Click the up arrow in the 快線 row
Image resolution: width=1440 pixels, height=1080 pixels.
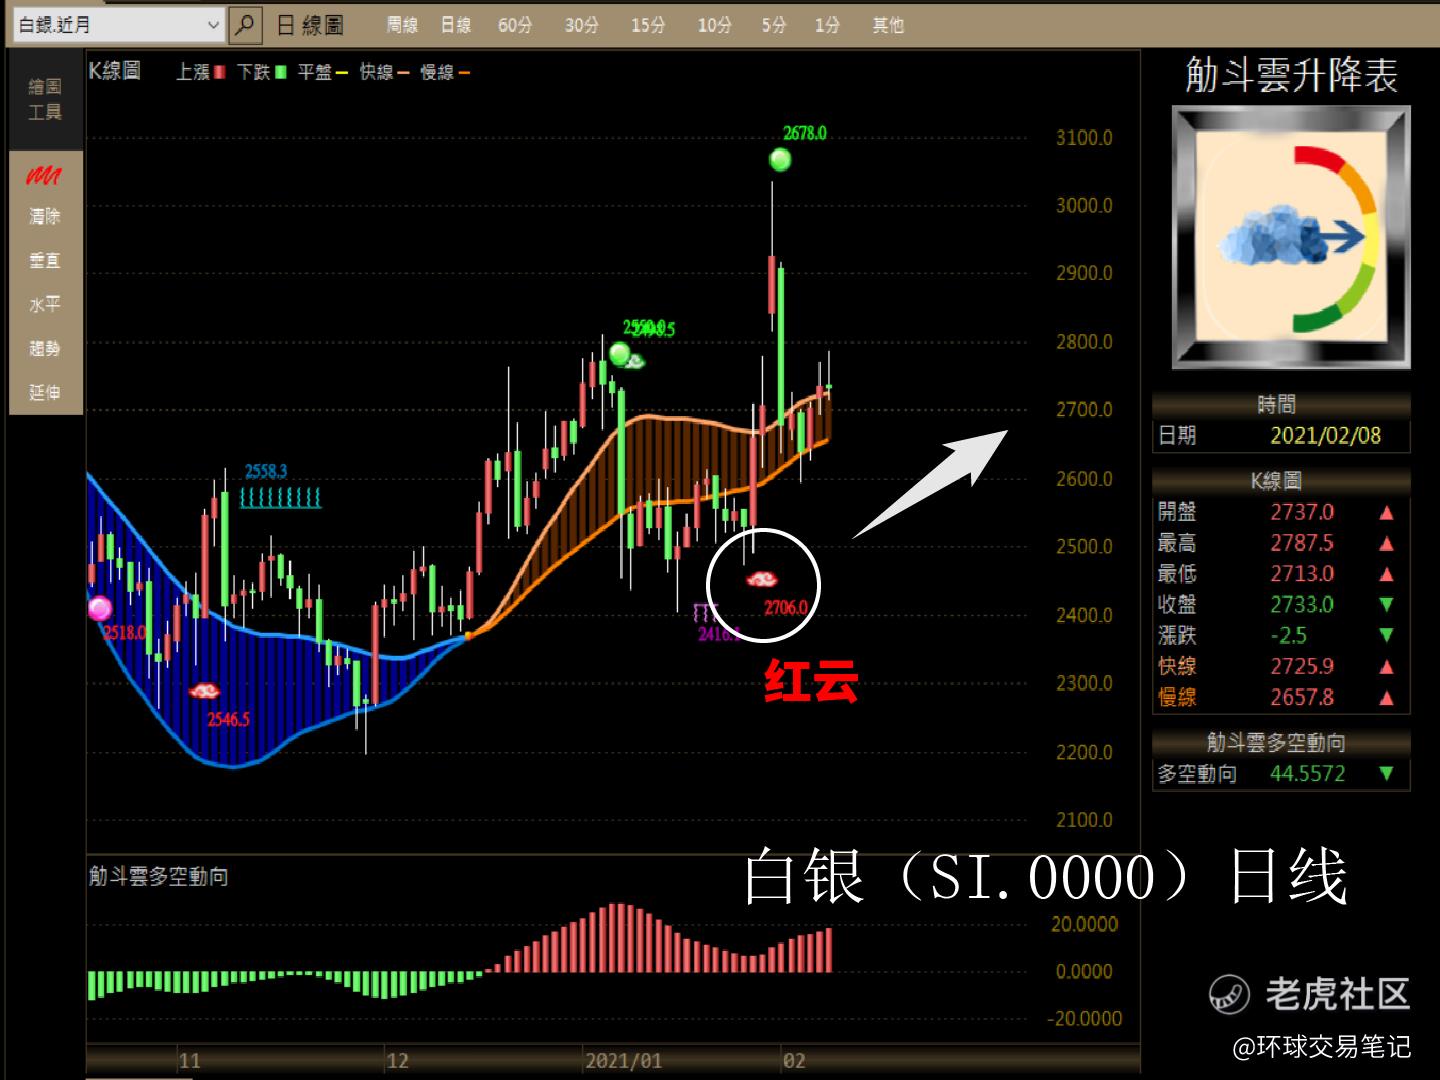point(1386,667)
